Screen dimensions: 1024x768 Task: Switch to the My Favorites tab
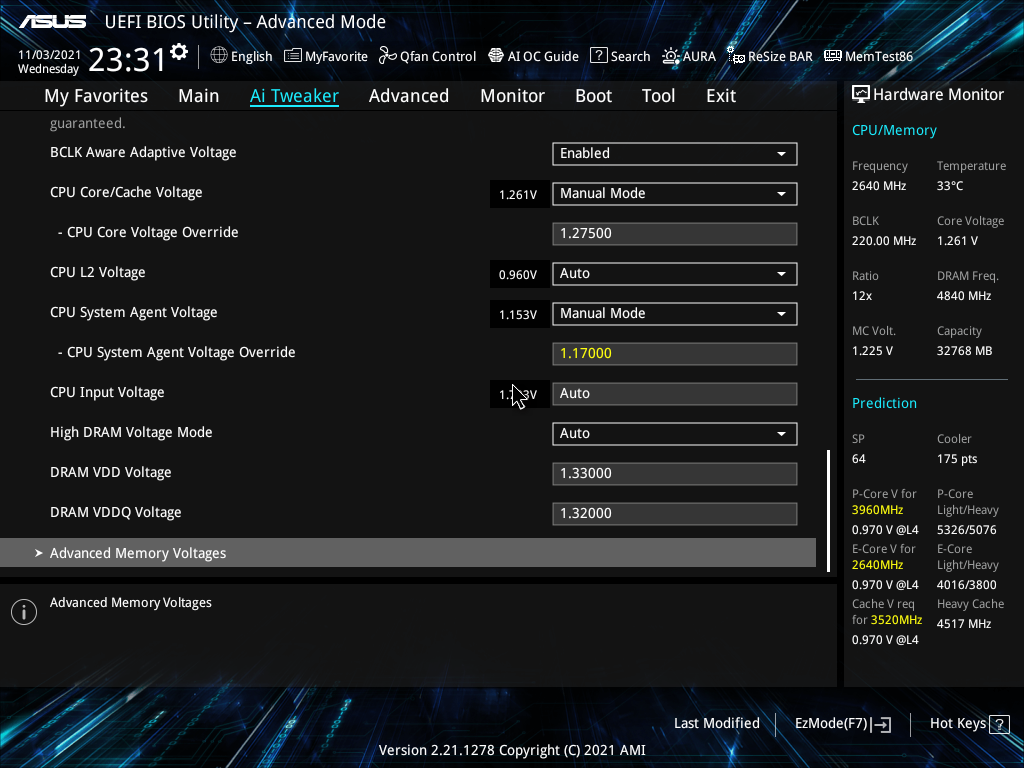tap(96, 96)
